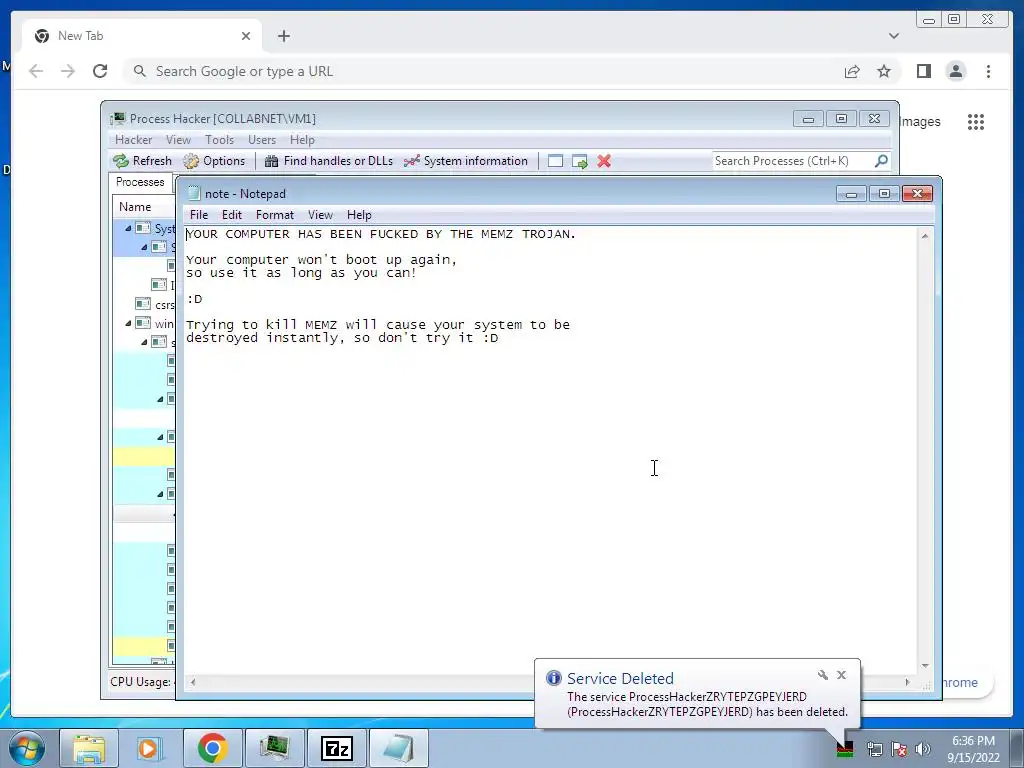Click the find window toolbar icon in Process Hacker
The height and width of the screenshot is (768, 1024).
[x=555, y=161]
